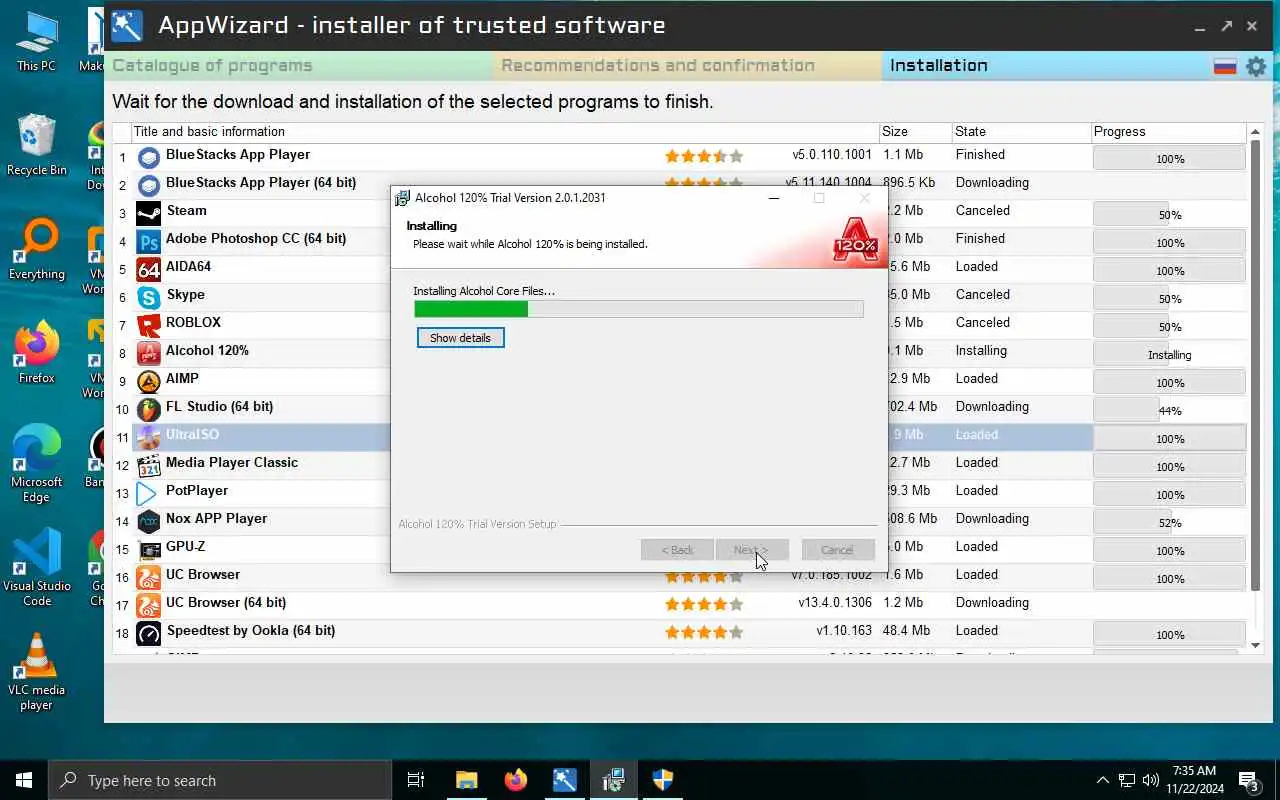This screenshot has width=1280, height=800.
Task: Click the Next button in setup dialog
Action: point(752,550)
